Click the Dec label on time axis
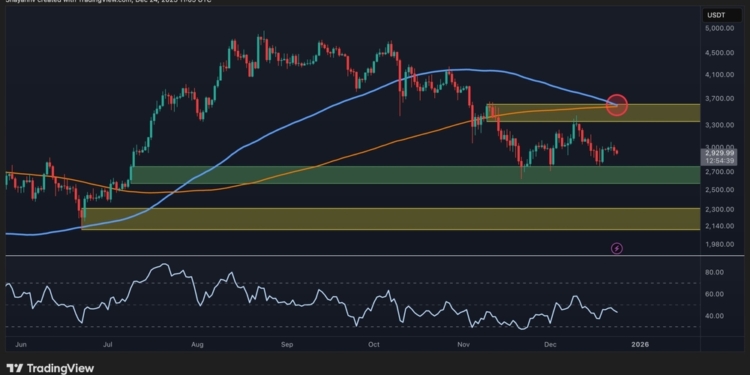The width and height of the screenshot is (750, 375). pos(550,344)
